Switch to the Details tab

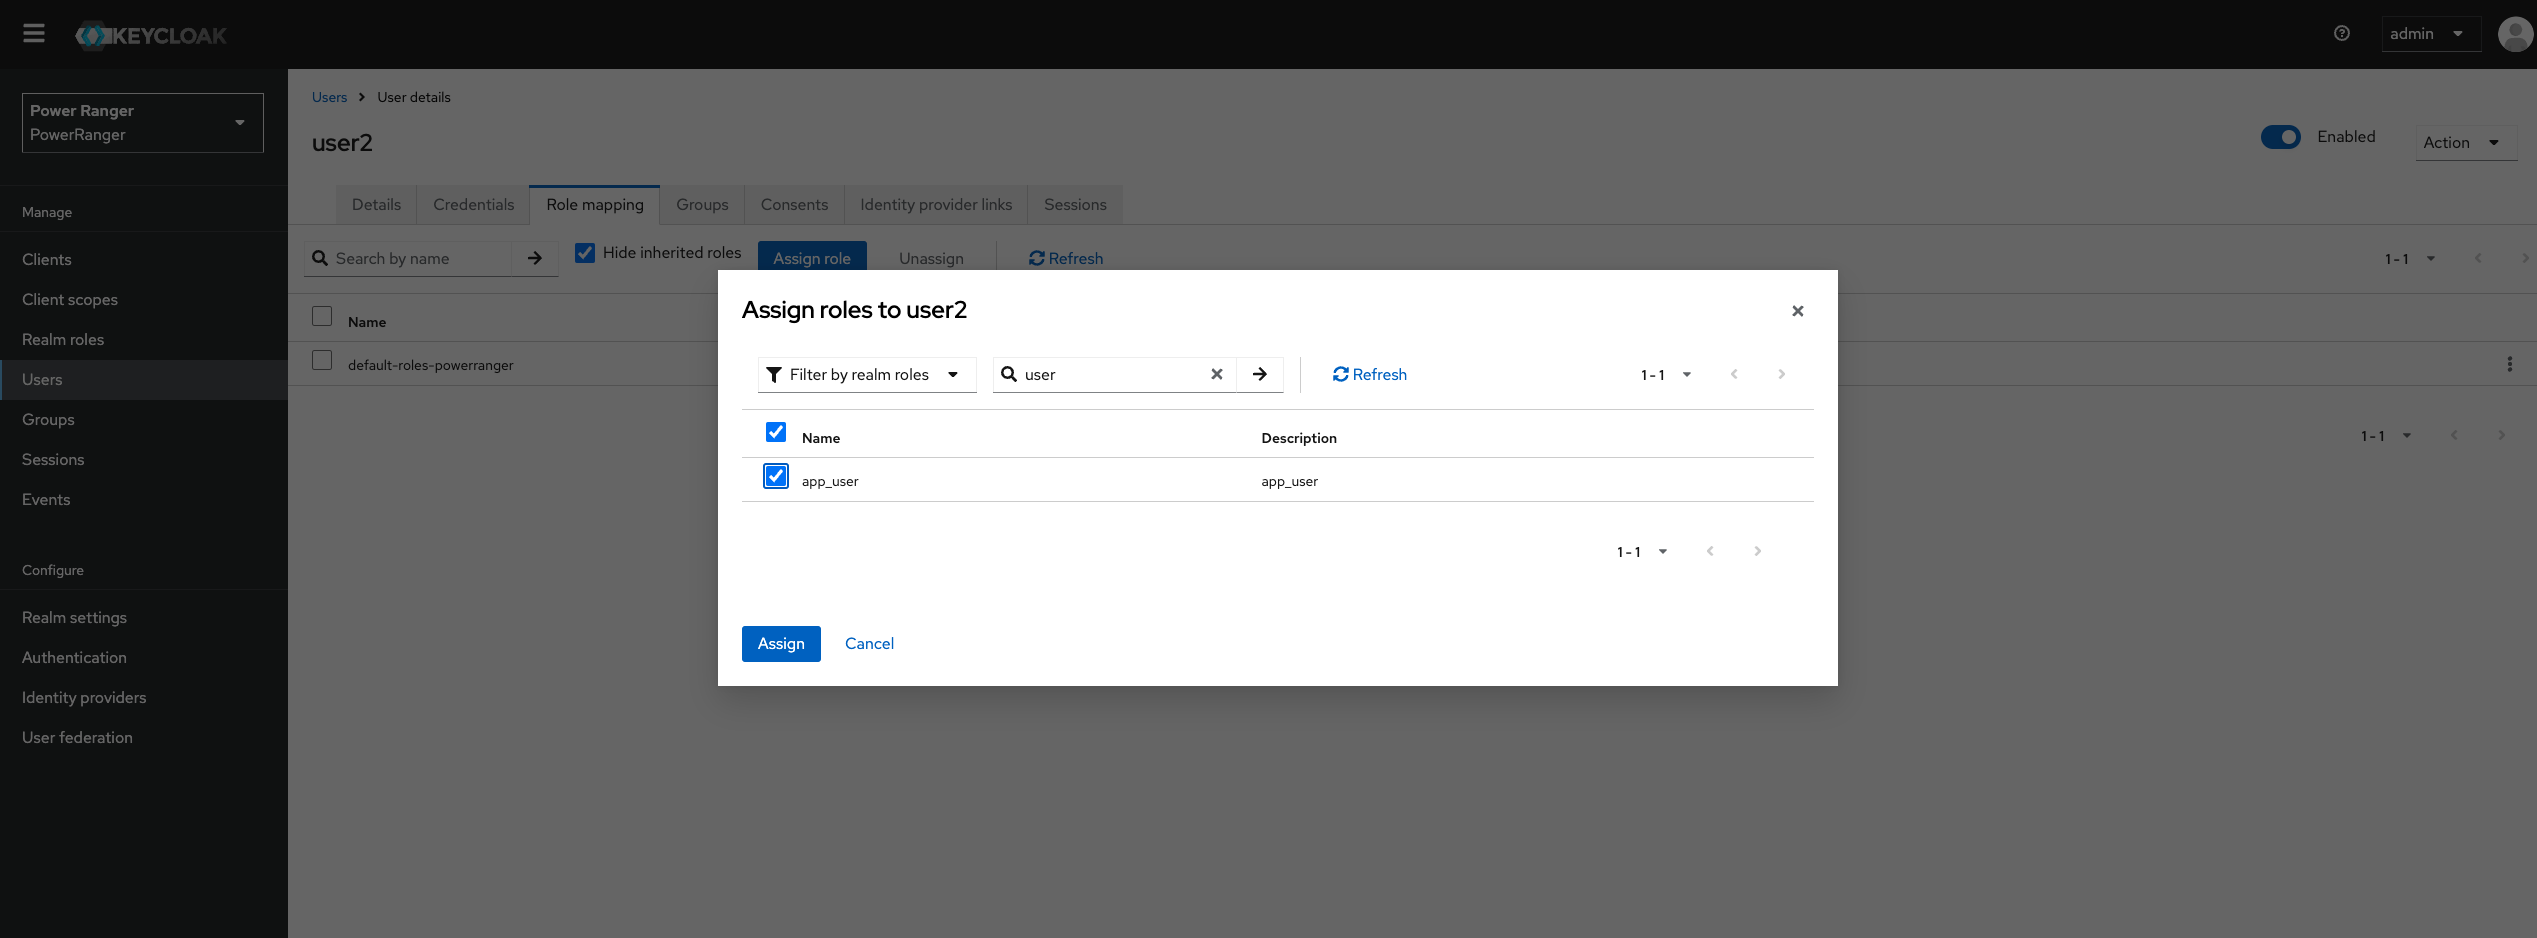pyautogui.click(x=376, y=204)
